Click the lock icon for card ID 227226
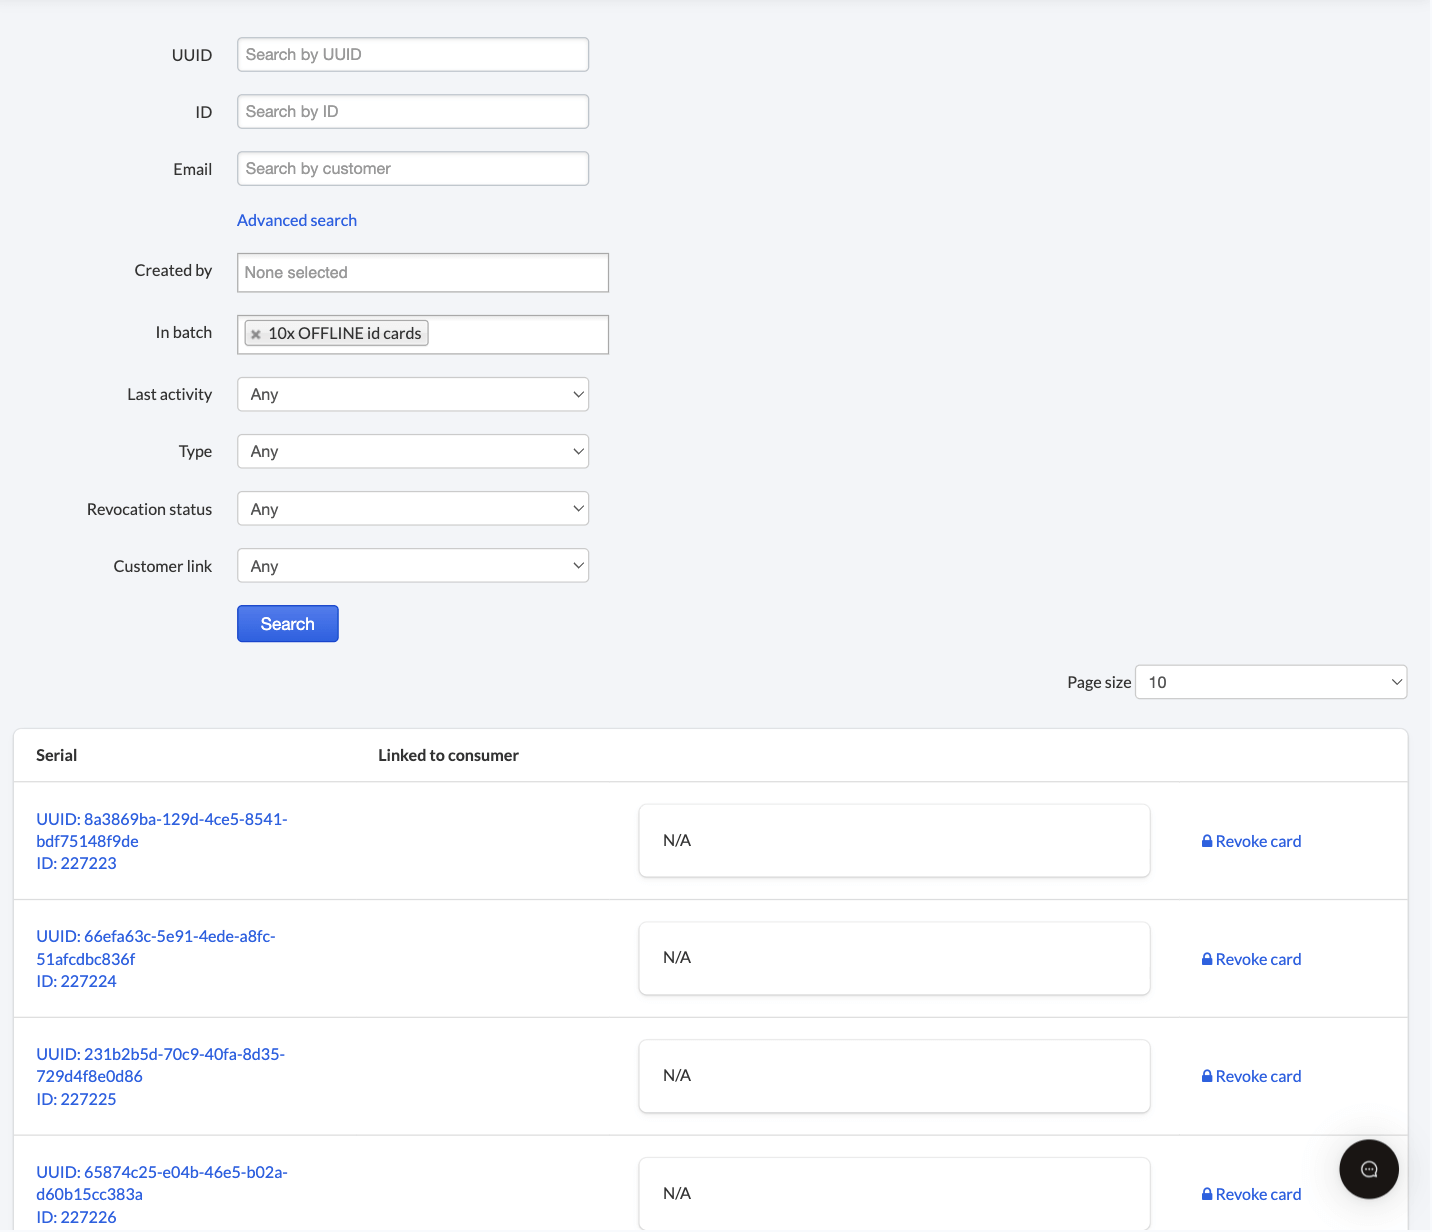The height and width of the screenshot is (1232, 1432). coord(1207,1193)
